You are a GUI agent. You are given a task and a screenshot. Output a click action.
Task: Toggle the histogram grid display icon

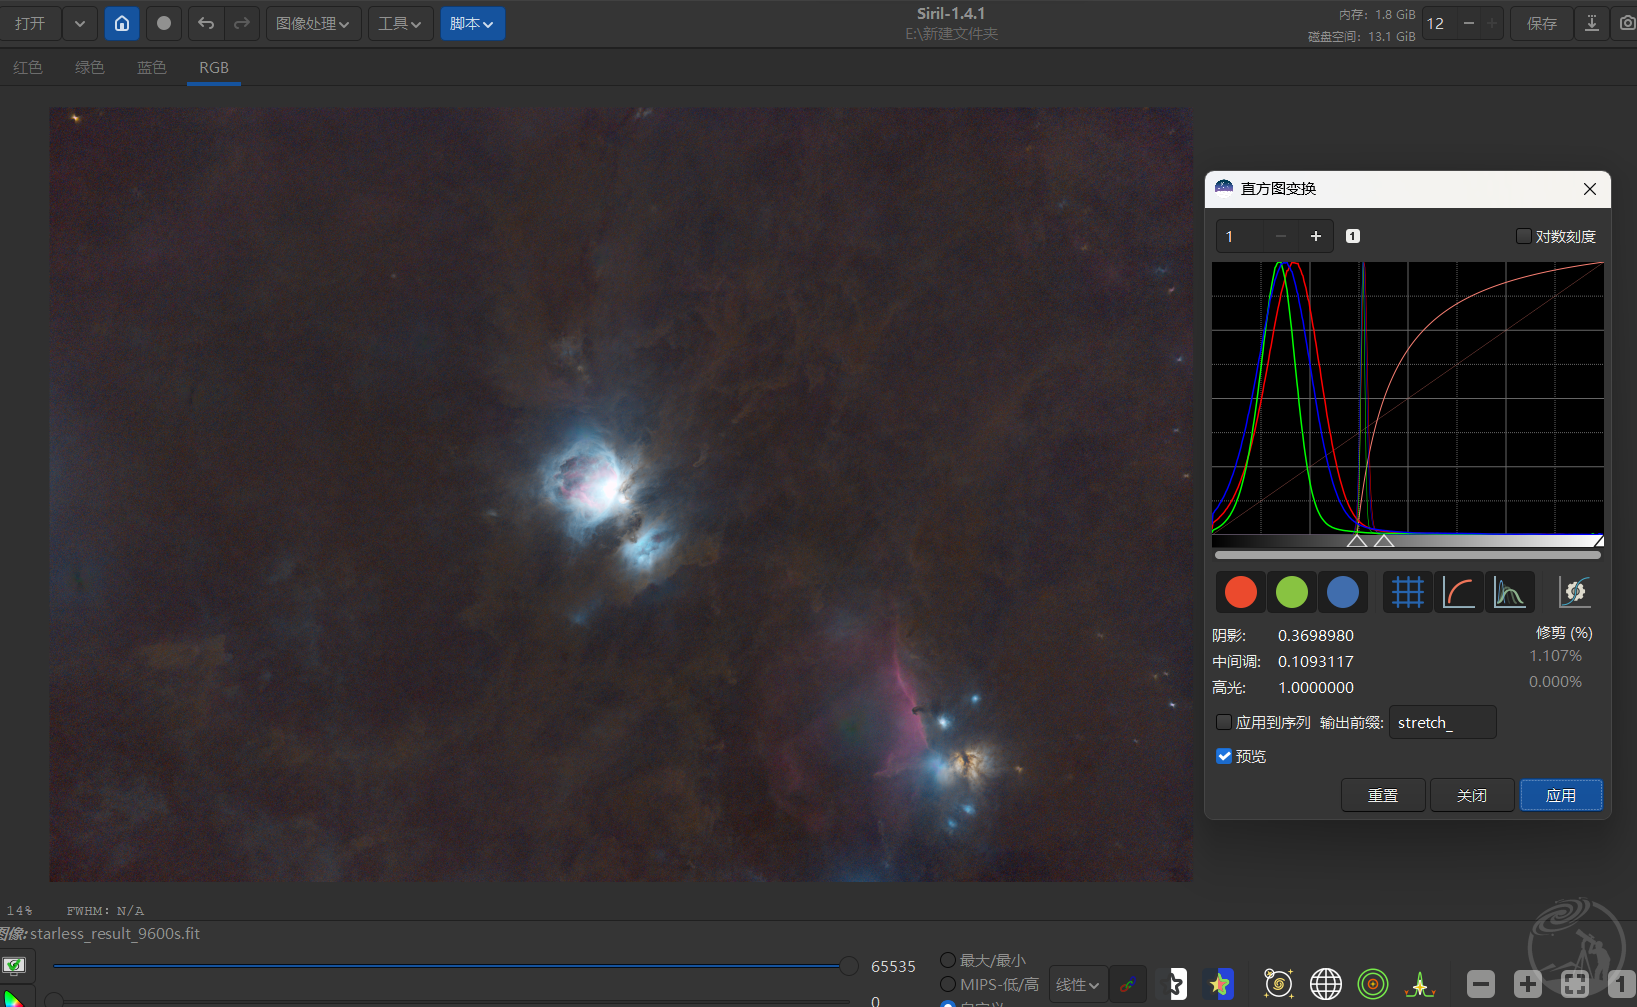(1407, 592)
